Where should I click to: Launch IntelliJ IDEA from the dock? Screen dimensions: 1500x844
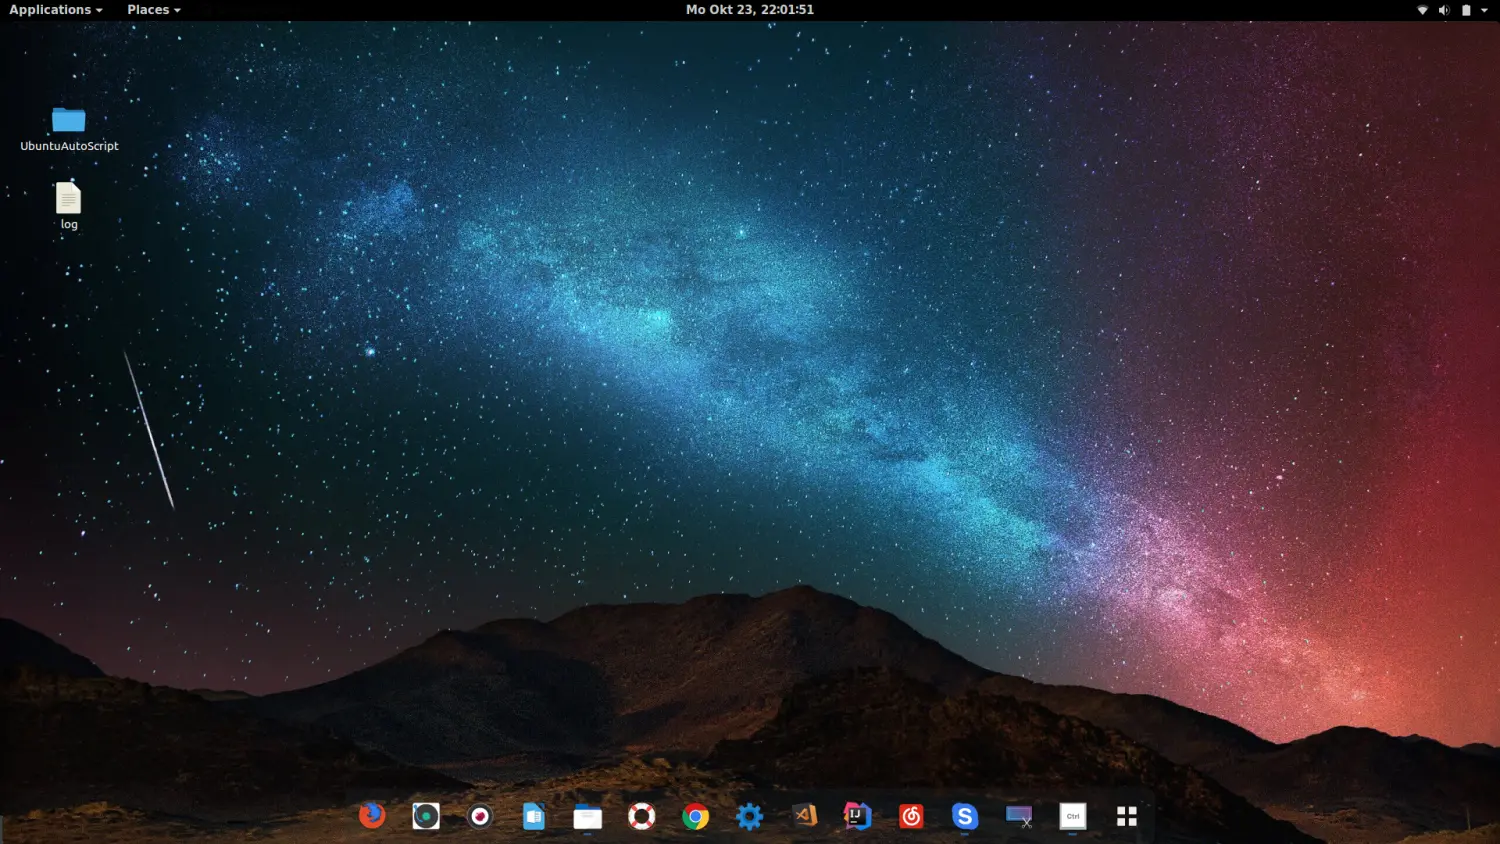pyautogui.click(x=857, y=816)
